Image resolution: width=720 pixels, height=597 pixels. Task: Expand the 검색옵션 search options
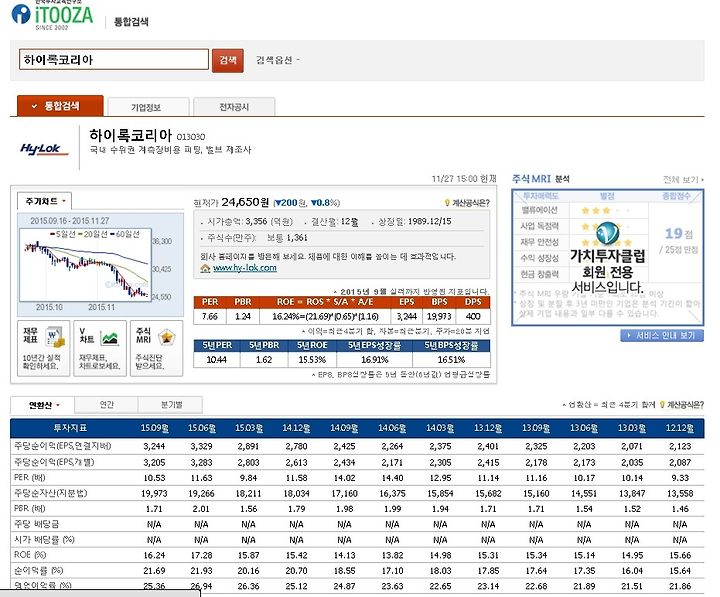click(277, 60)
